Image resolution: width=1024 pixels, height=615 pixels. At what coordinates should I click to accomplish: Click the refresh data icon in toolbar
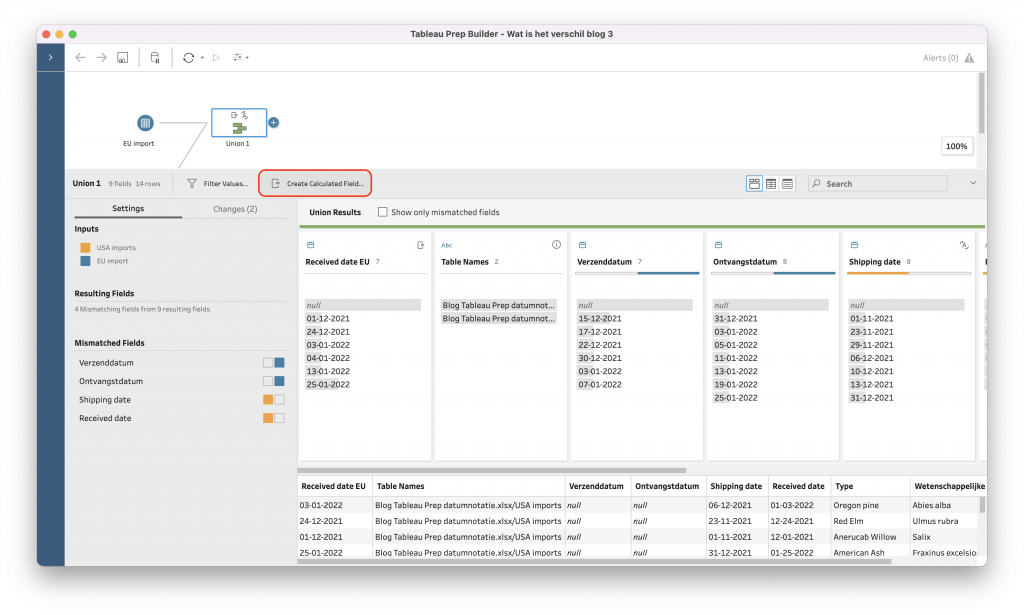click(188, 58)
